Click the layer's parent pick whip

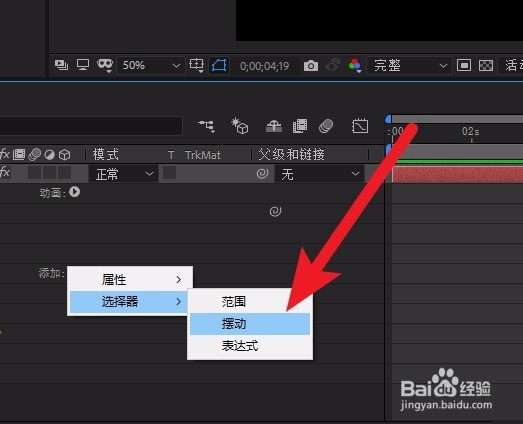coord(263,173)
